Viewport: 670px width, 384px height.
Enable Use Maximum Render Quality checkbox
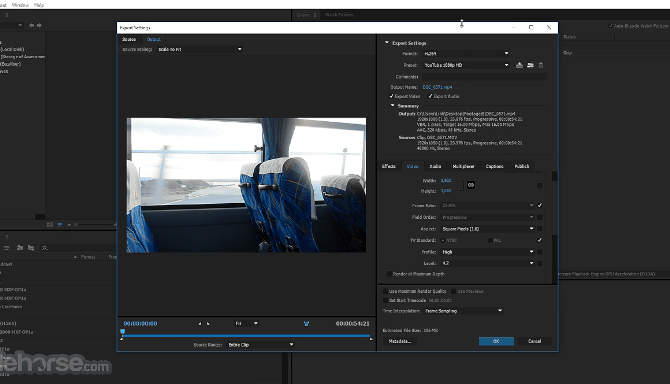click(x=385, y=291)
